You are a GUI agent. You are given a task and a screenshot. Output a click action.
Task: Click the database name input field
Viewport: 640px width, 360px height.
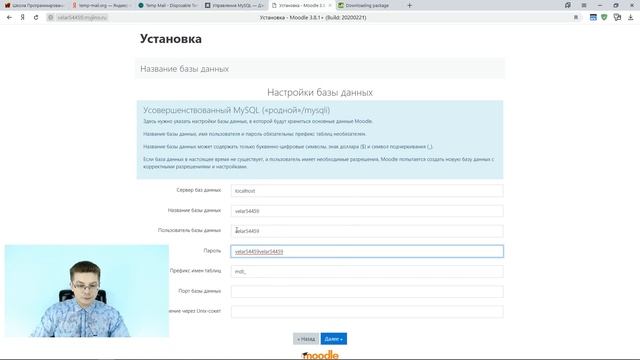click(x=367, y=211)
